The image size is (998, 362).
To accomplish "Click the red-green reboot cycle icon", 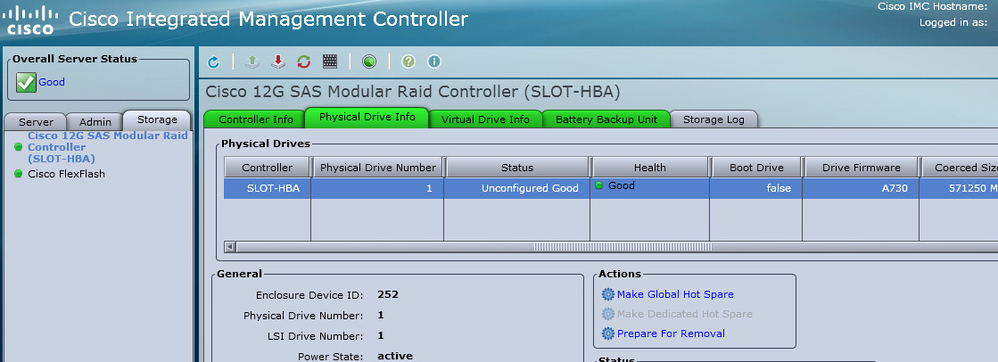I will click(304, 62).
